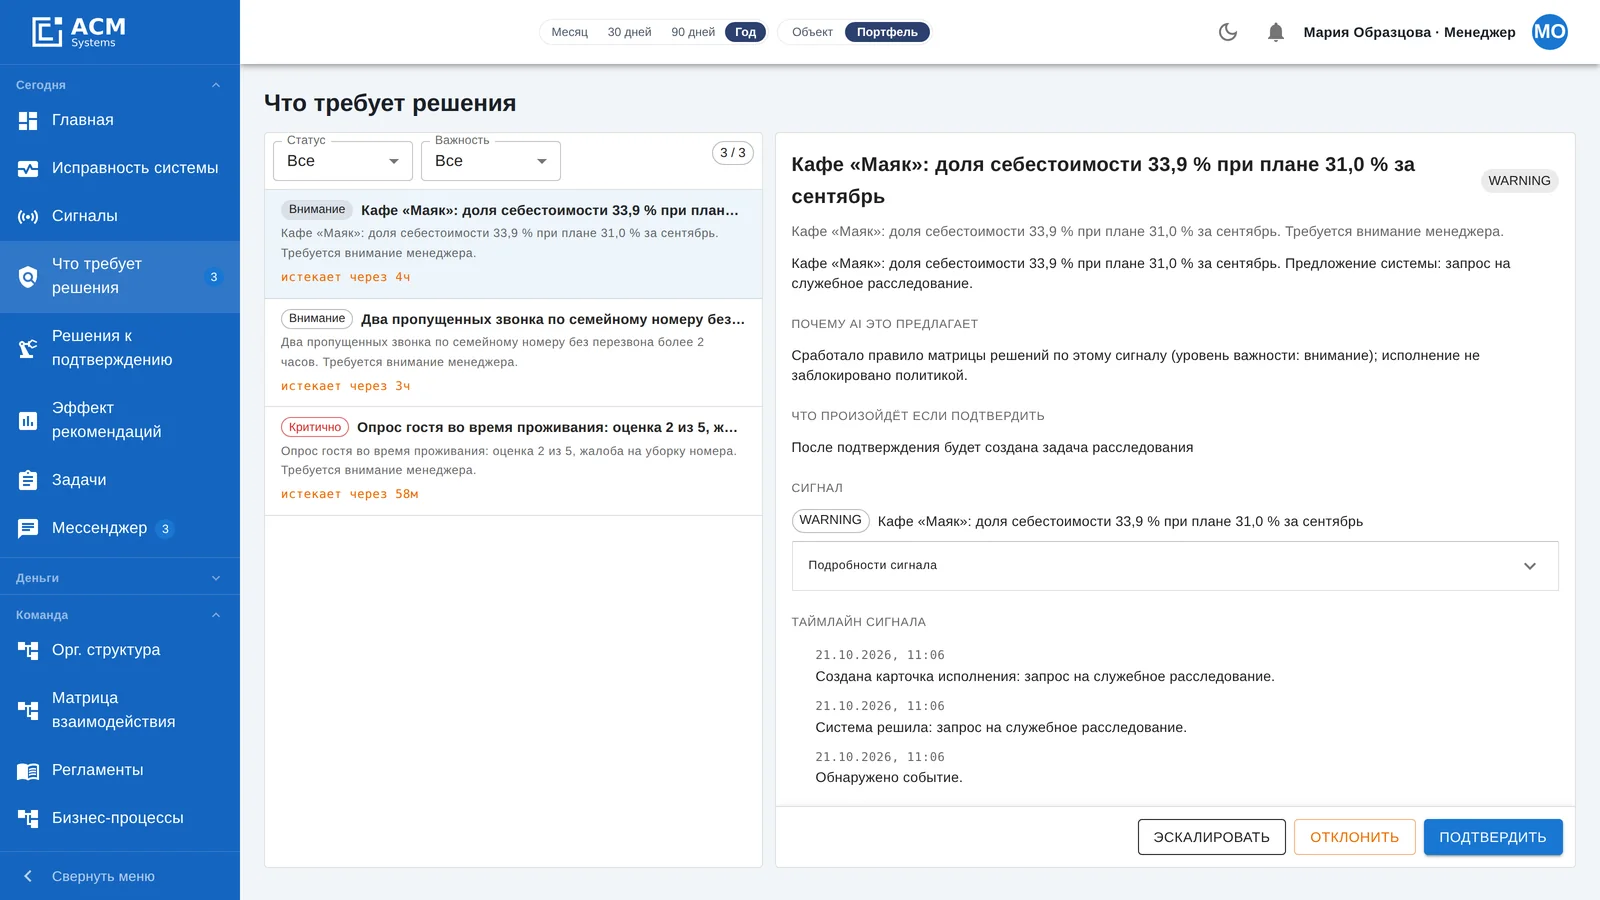Click the ЭСКАЛИРОВАТЬ button
1600x900 pixels.
[x=1211, y=837]
